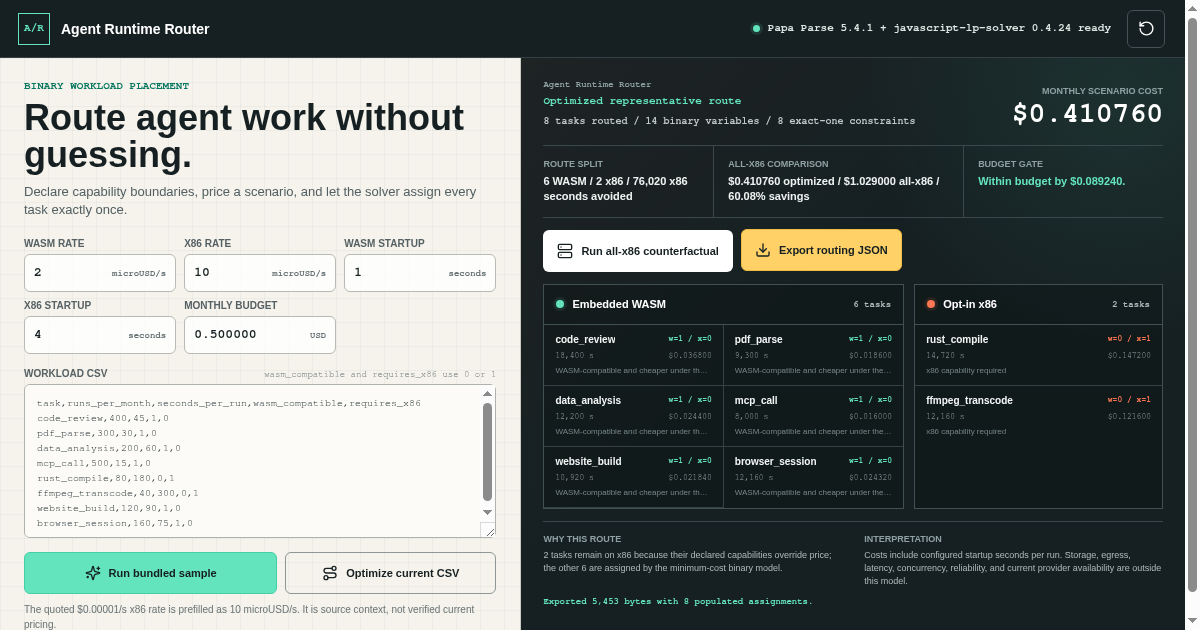Focus the x86 startup seconds field
This screenshot has width=1200, height=630.
pyautogui.click(x=100, y=335)
